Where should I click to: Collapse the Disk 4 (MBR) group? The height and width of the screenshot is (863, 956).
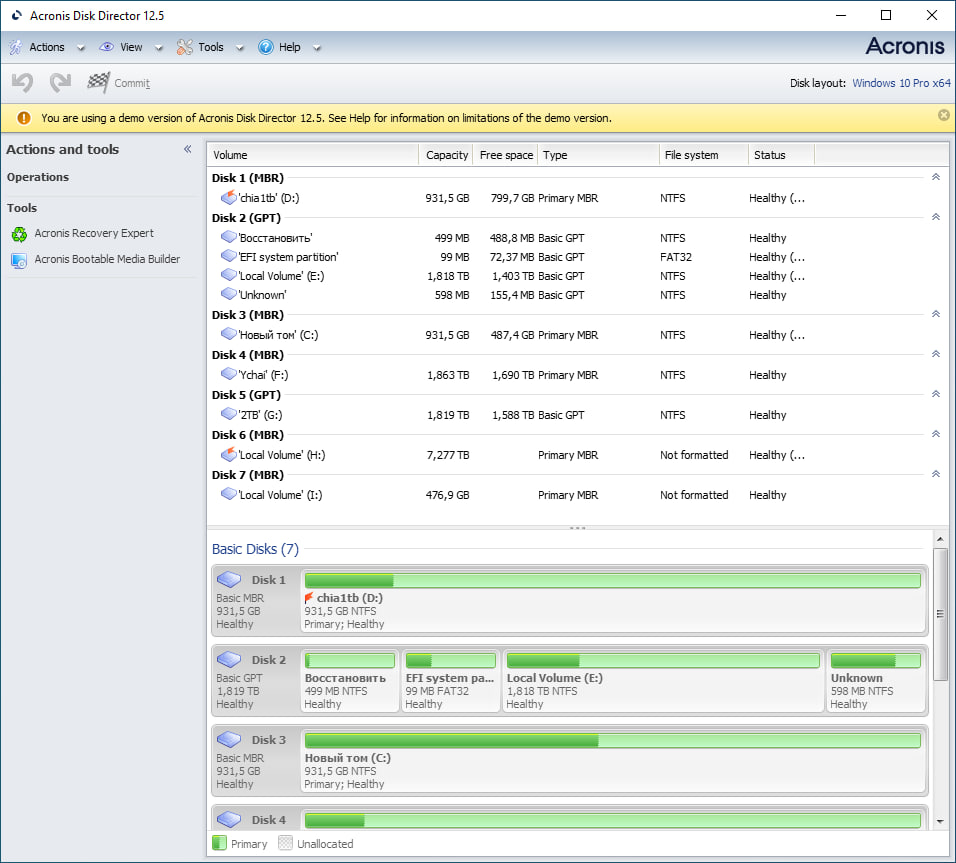(936, 354)
